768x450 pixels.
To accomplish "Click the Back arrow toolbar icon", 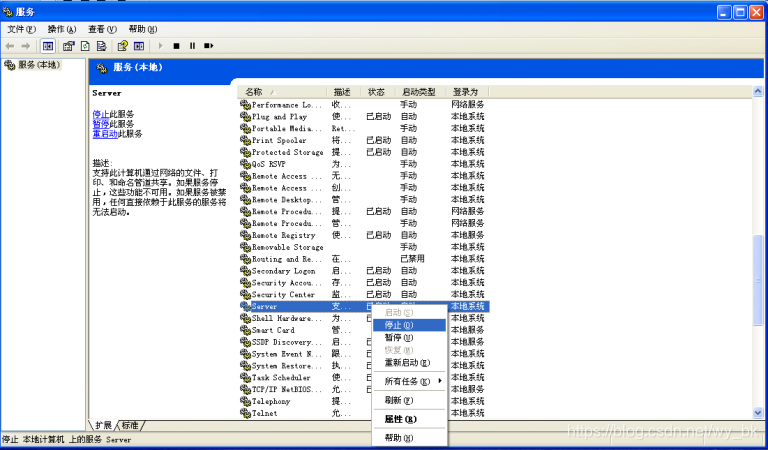I will click(10, 46).
